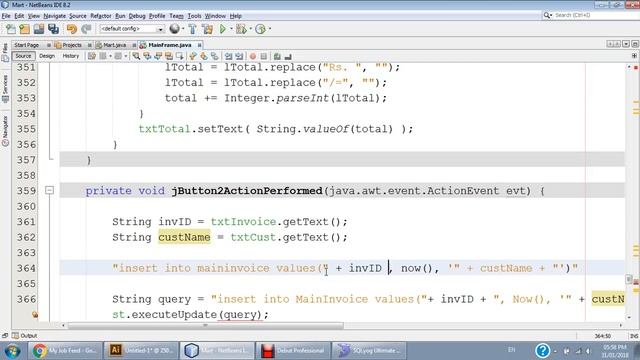Click the editor vertical scrollbar thumb
The image size is (640, 360).
629,280
